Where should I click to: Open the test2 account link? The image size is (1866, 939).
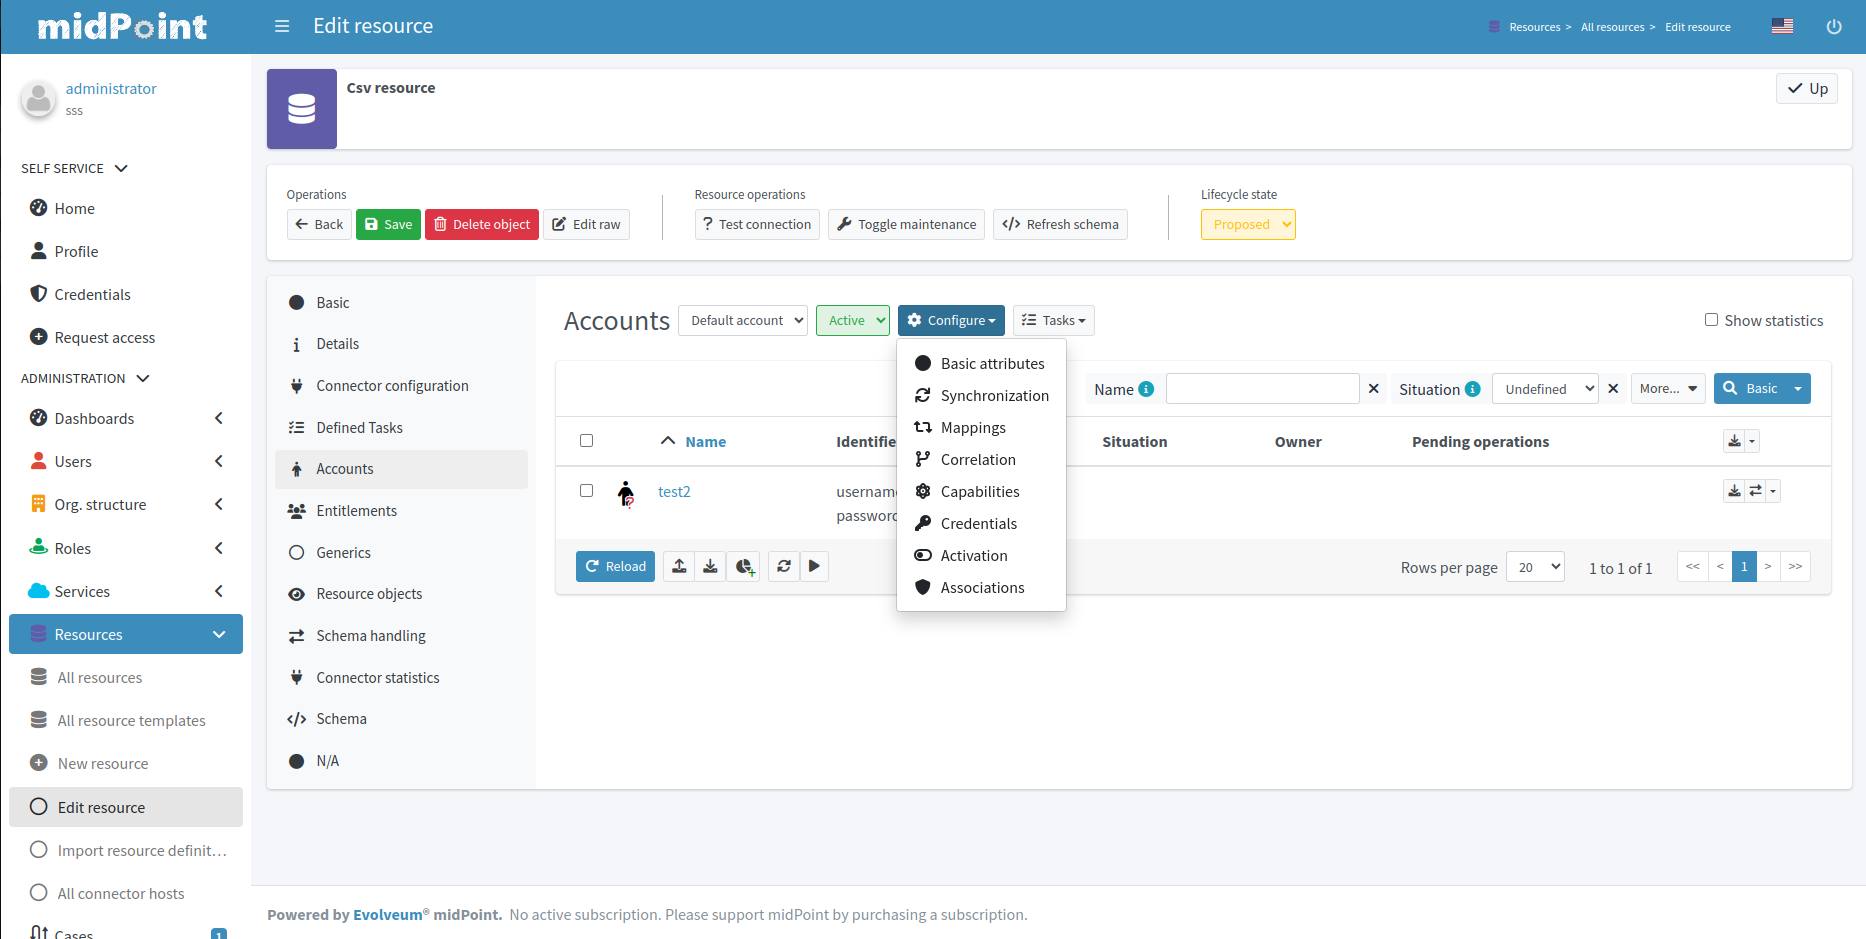[674, 492]
